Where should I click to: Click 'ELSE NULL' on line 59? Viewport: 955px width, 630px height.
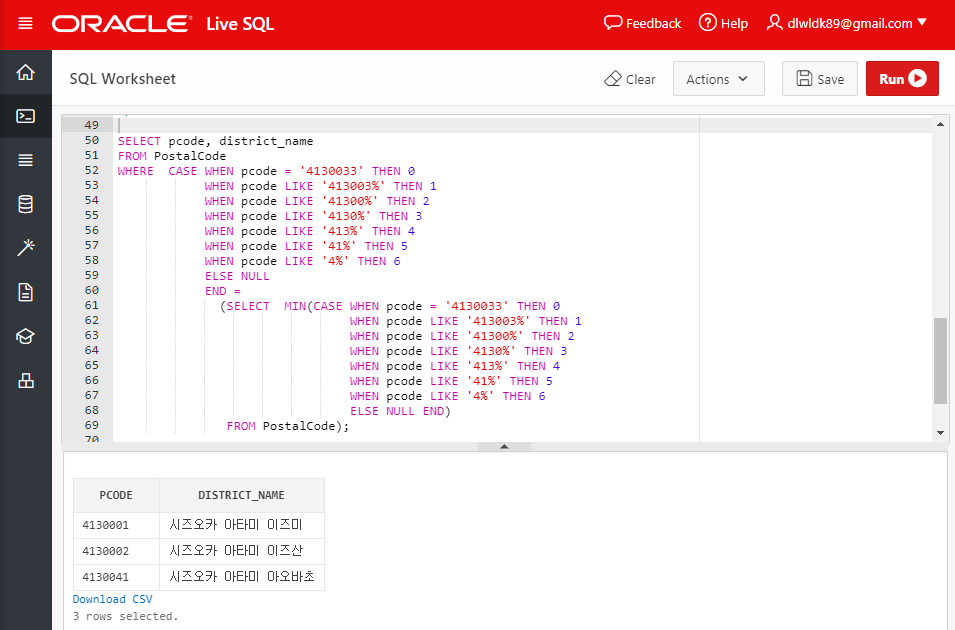(237, 276)
